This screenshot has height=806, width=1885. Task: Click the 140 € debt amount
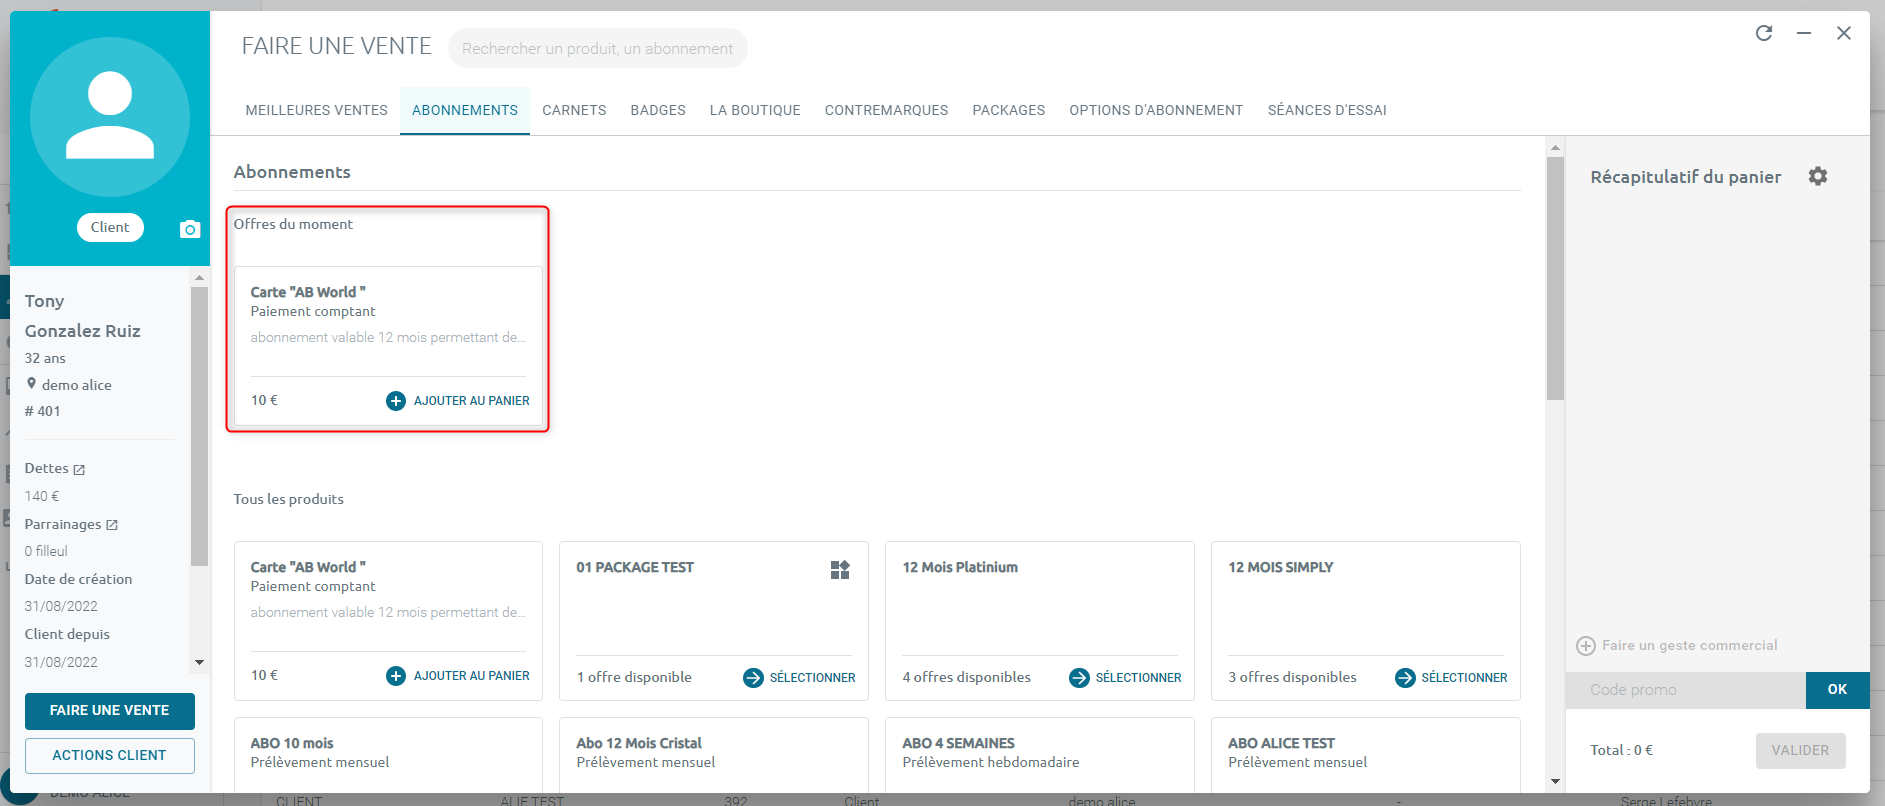coord(42,497)
